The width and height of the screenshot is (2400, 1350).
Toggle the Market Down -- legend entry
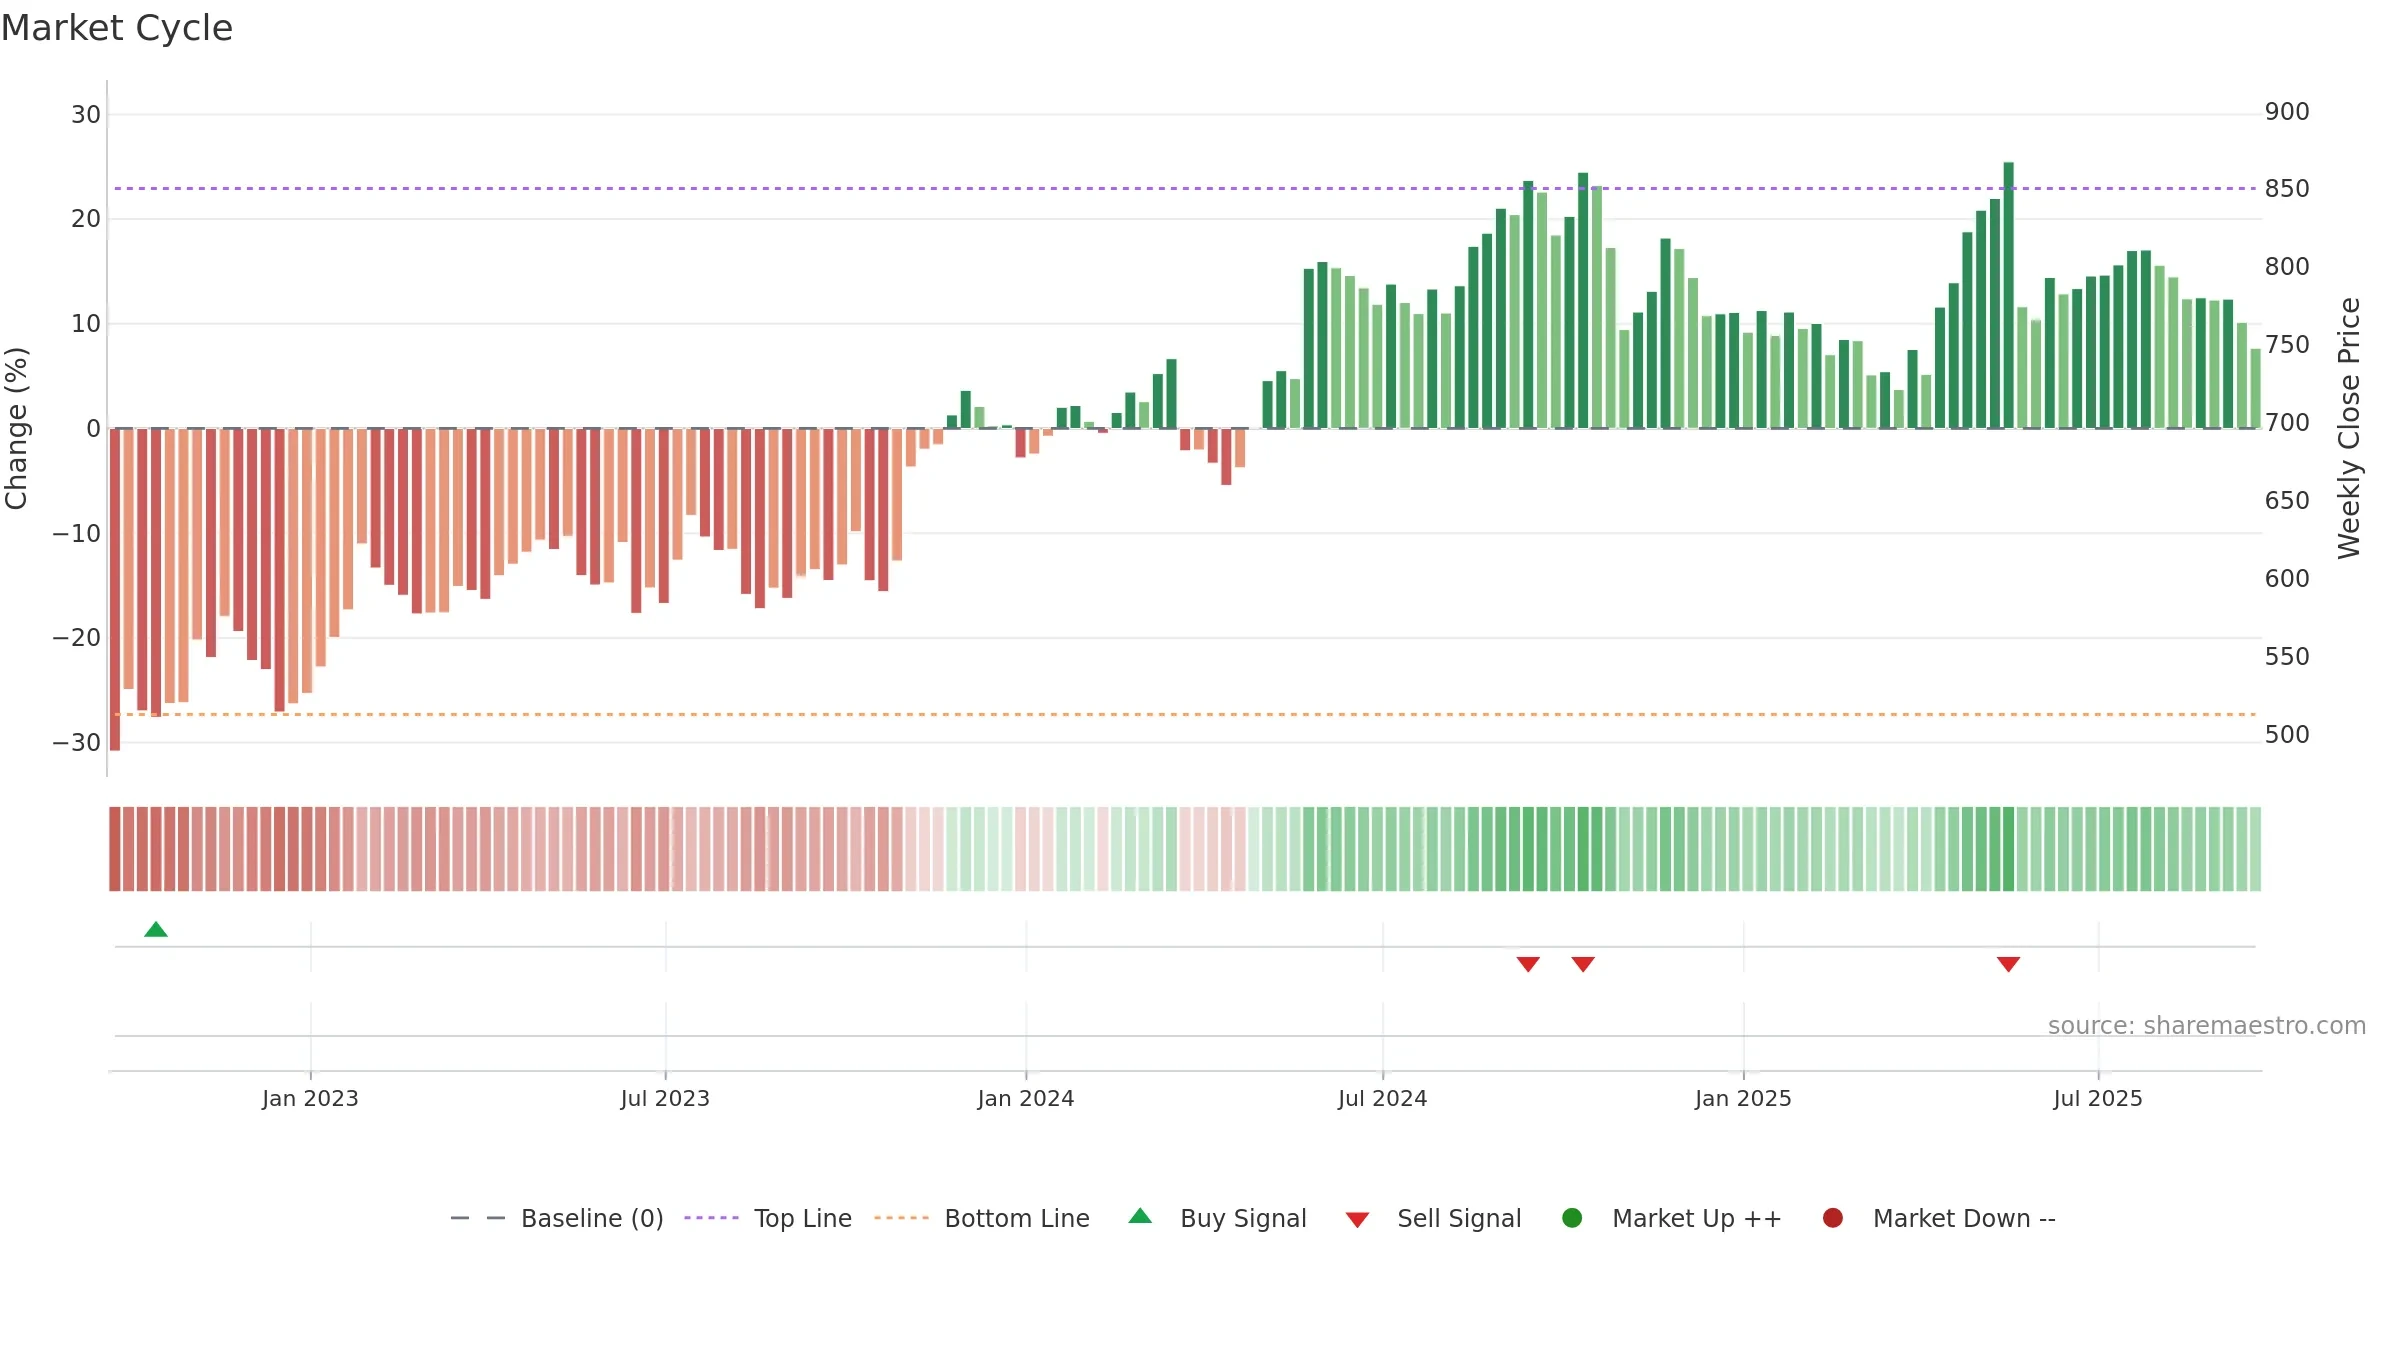pos(1939,1218)
